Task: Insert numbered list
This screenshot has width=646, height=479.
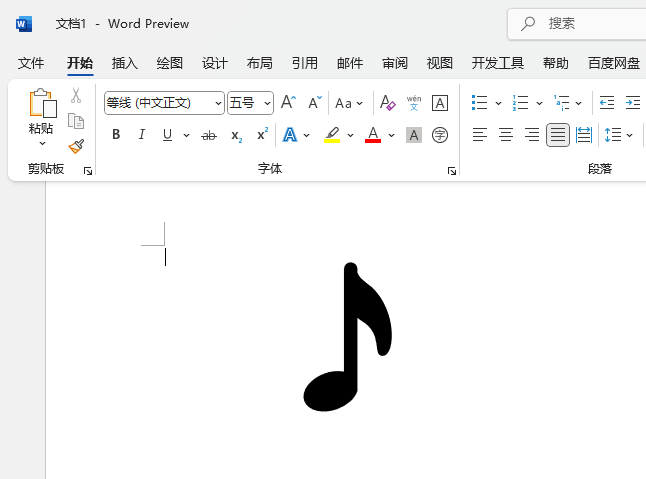Action: point(520,103)
